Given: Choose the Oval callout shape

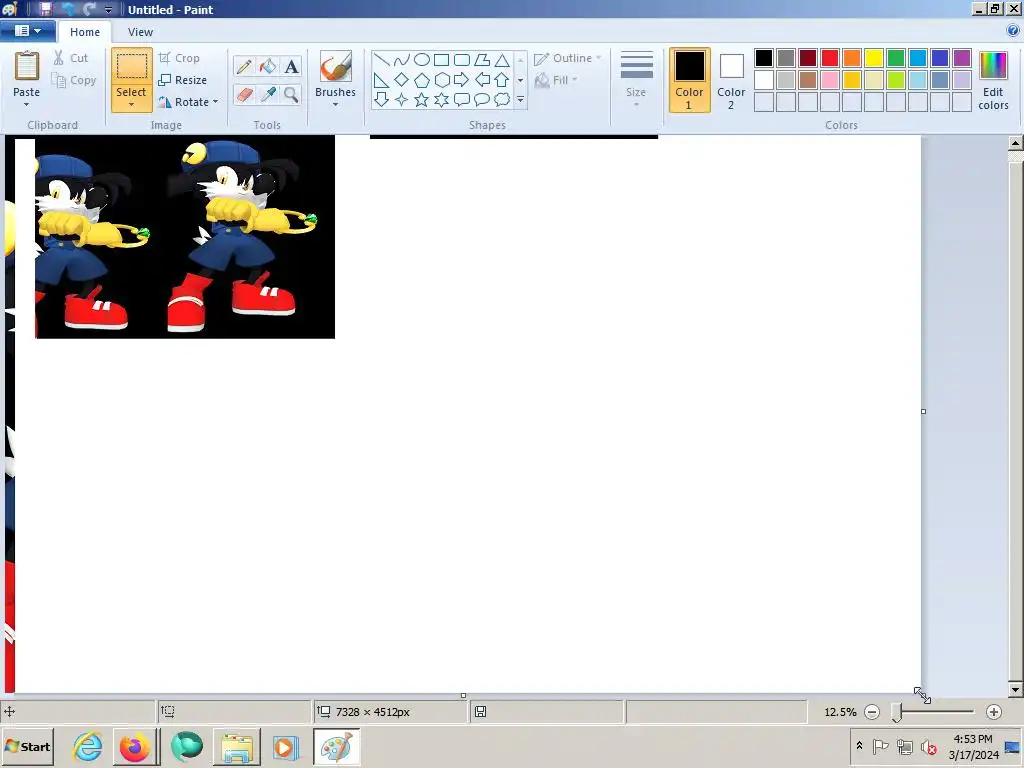Looking at the screenshot, I should (x=482, y=100).
